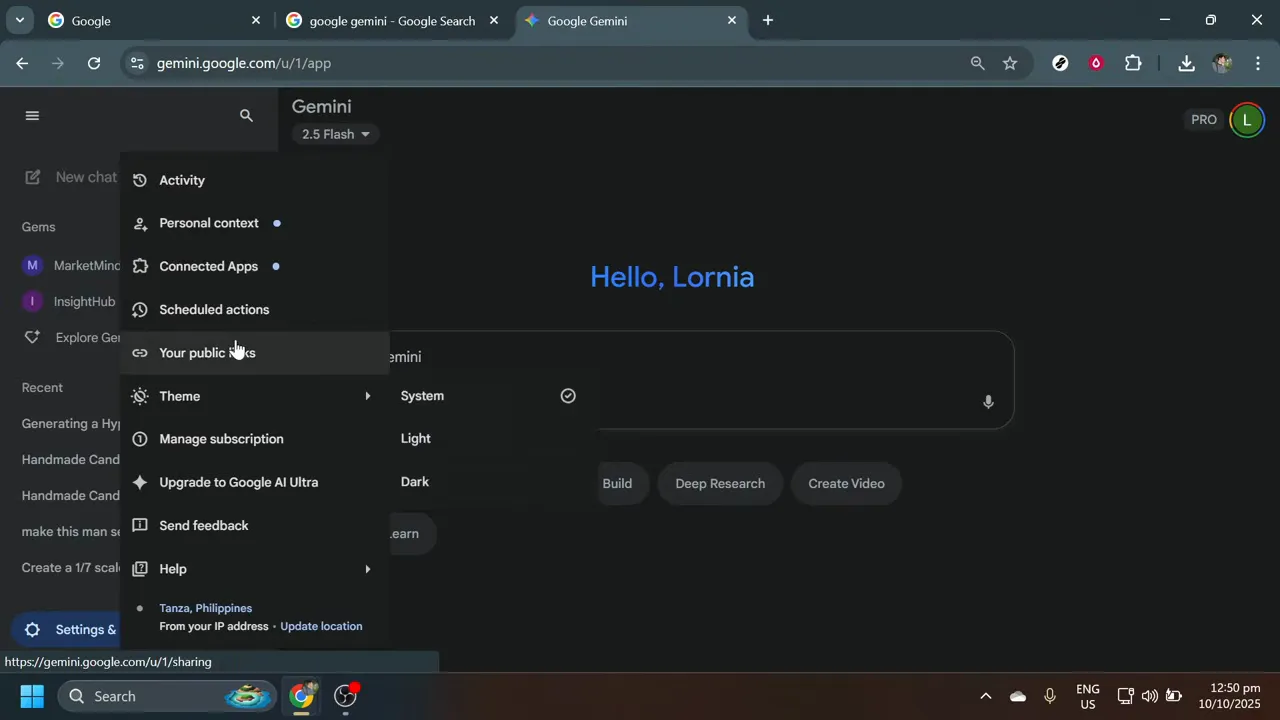Select the System theme option
This screenshot has height=720, width=1280.
coord(489,396)
